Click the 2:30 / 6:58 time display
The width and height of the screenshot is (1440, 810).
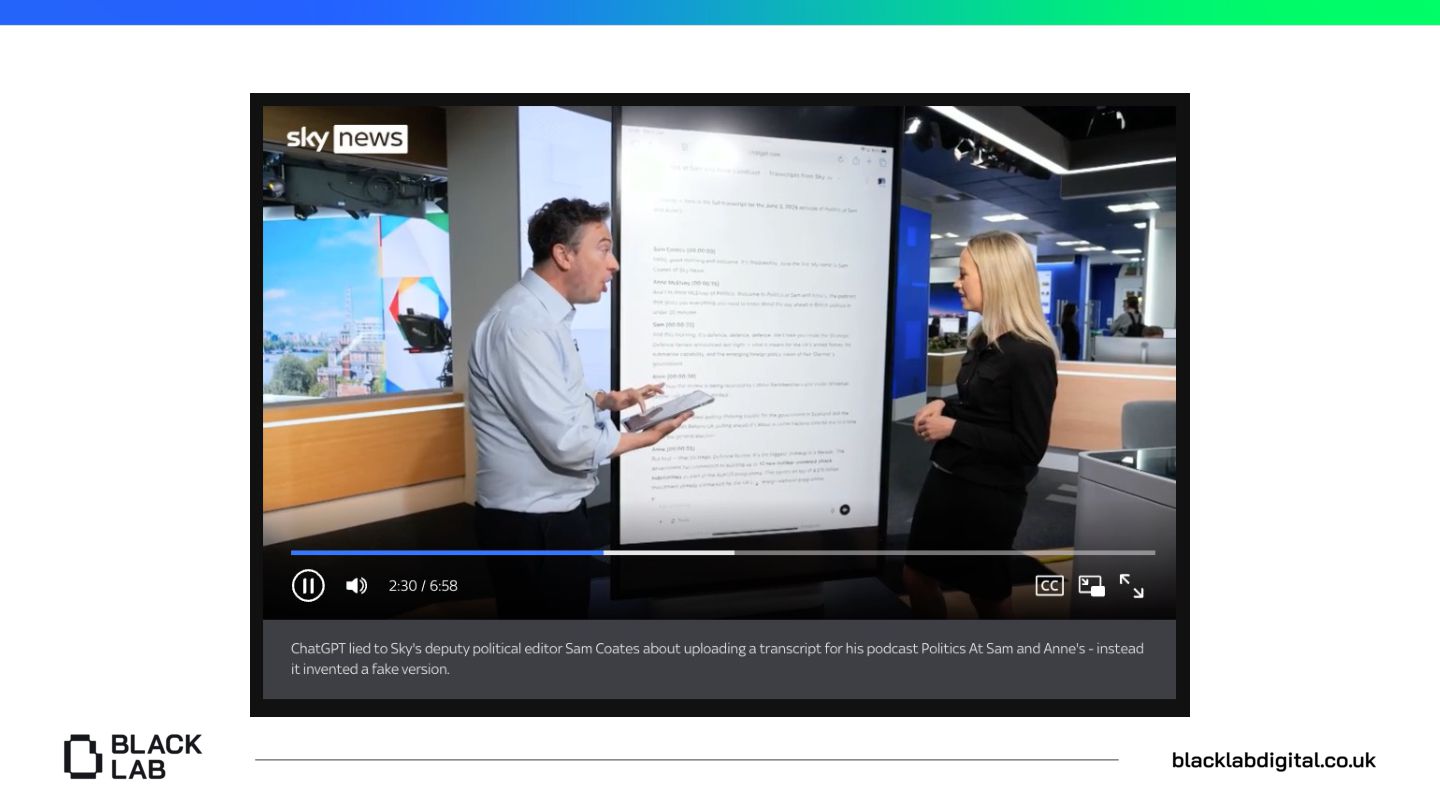pos(423,586)
